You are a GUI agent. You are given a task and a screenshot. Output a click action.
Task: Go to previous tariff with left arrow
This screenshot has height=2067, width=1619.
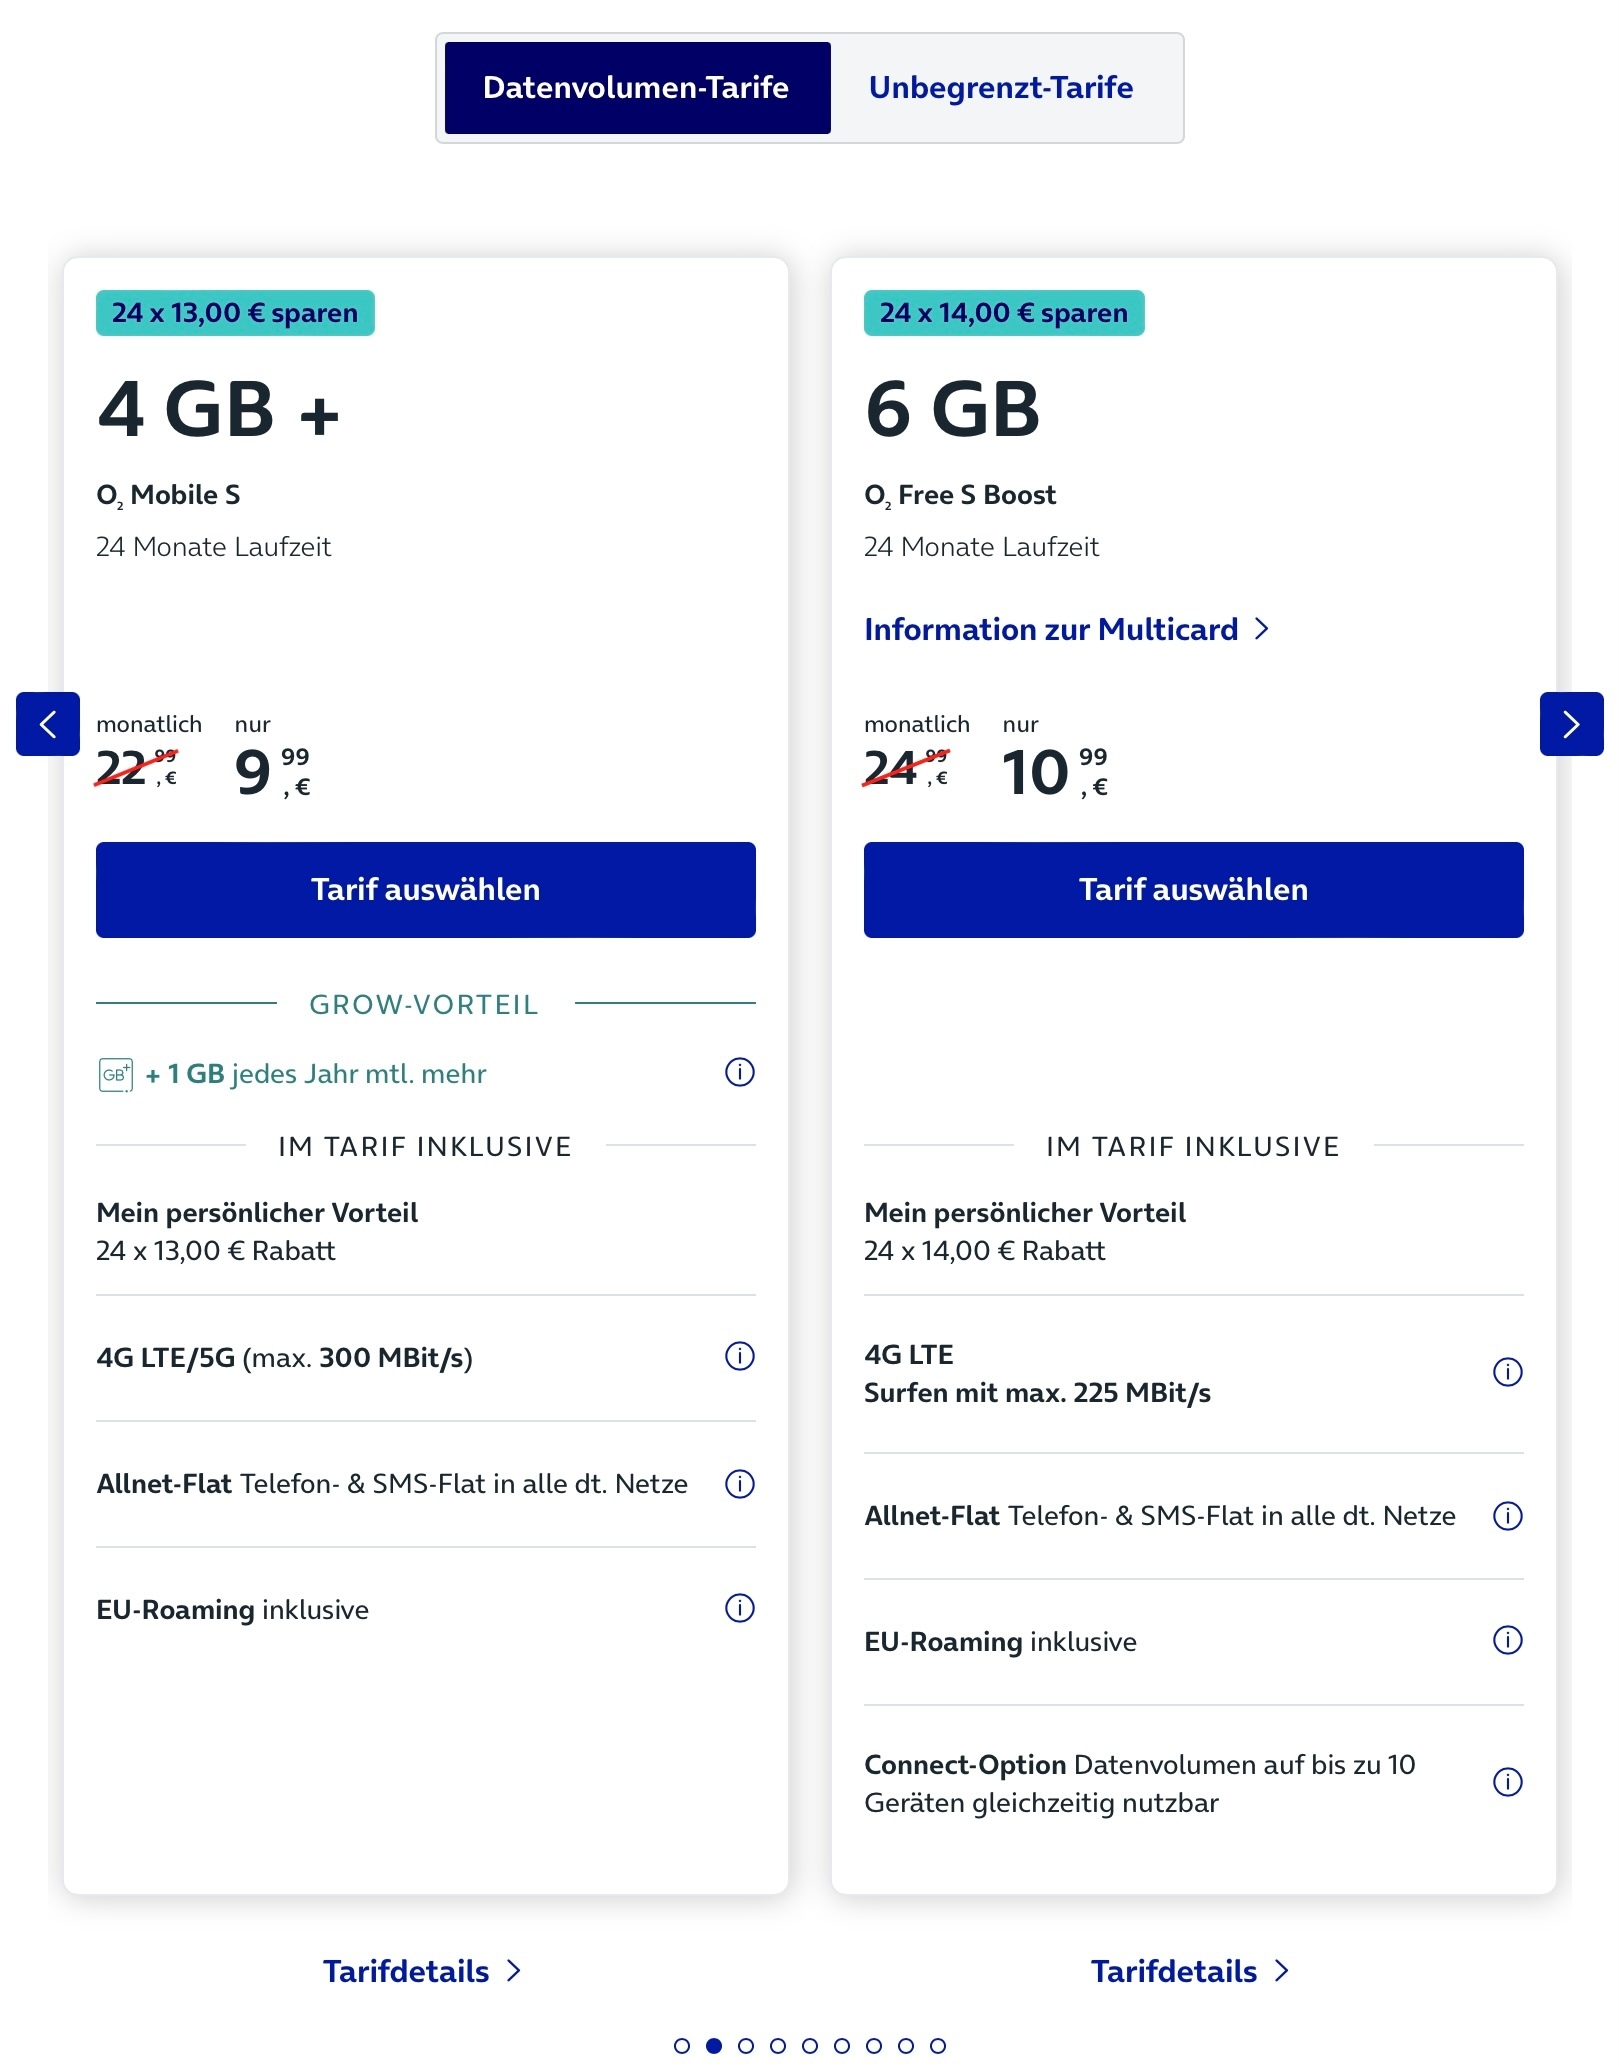tap(48, 724)
